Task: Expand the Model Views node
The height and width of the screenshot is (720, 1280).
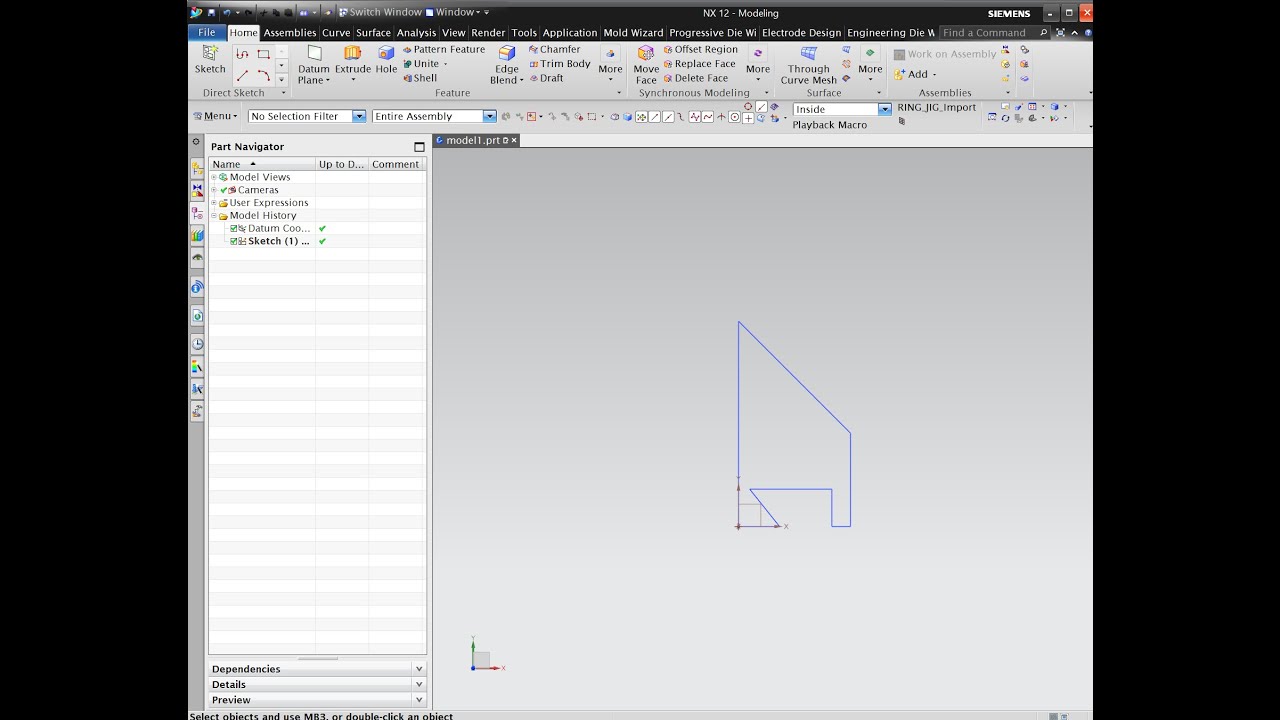Action: [x=213, y=177]
